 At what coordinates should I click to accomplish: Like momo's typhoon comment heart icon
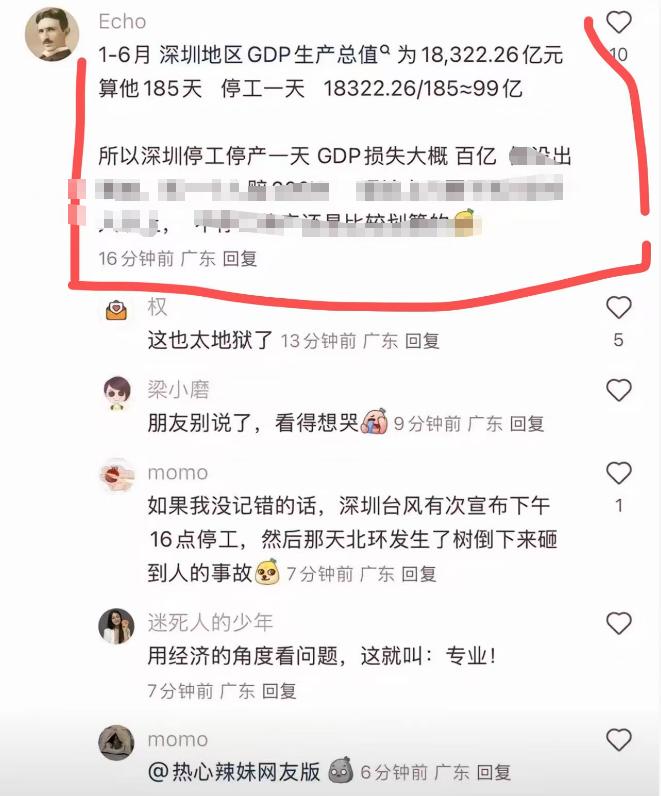618,473
